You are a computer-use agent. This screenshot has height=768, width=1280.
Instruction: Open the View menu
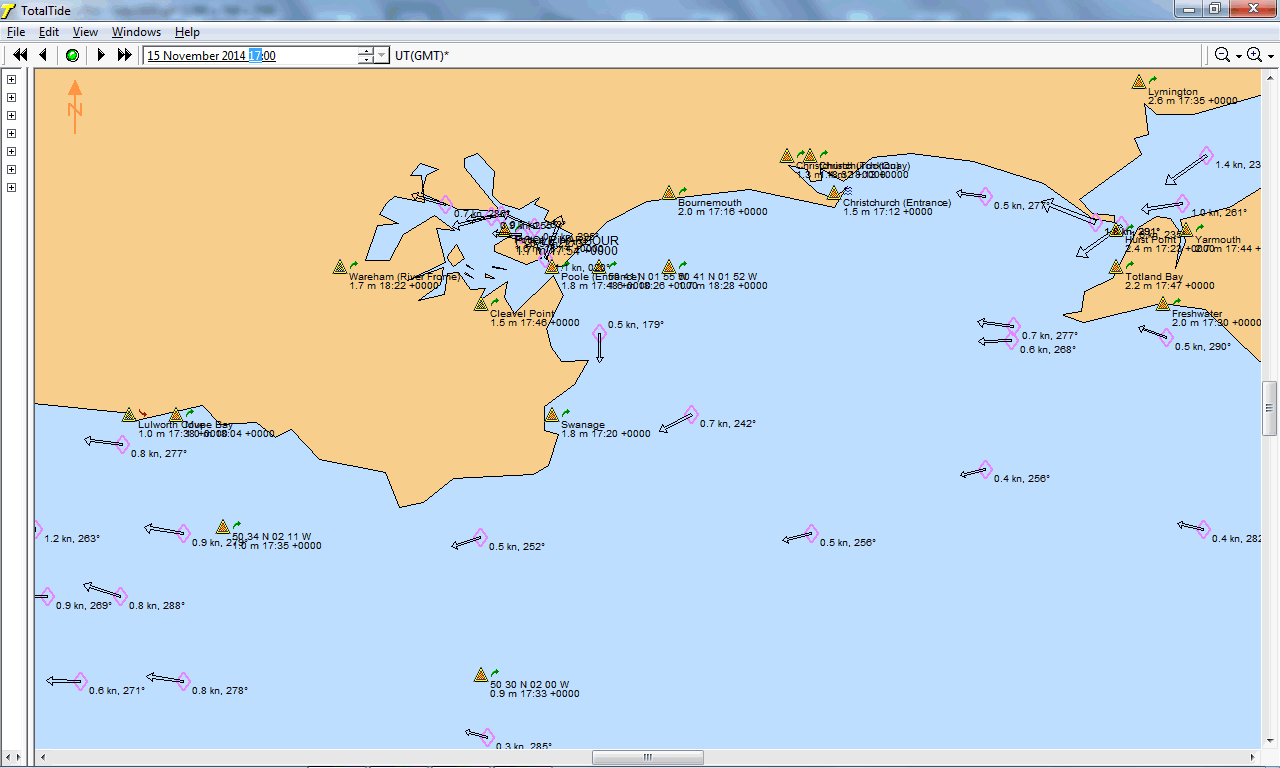click(x=85, y=32)
